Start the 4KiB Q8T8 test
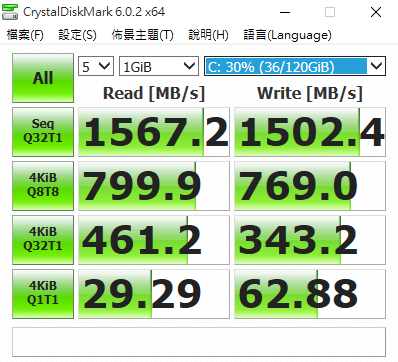The image size is (398, 362). [43, 186]
